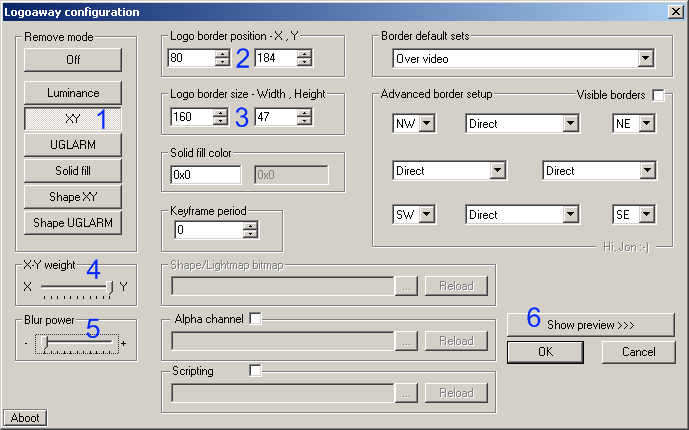Decrease logo X position with down arrow

222,62
